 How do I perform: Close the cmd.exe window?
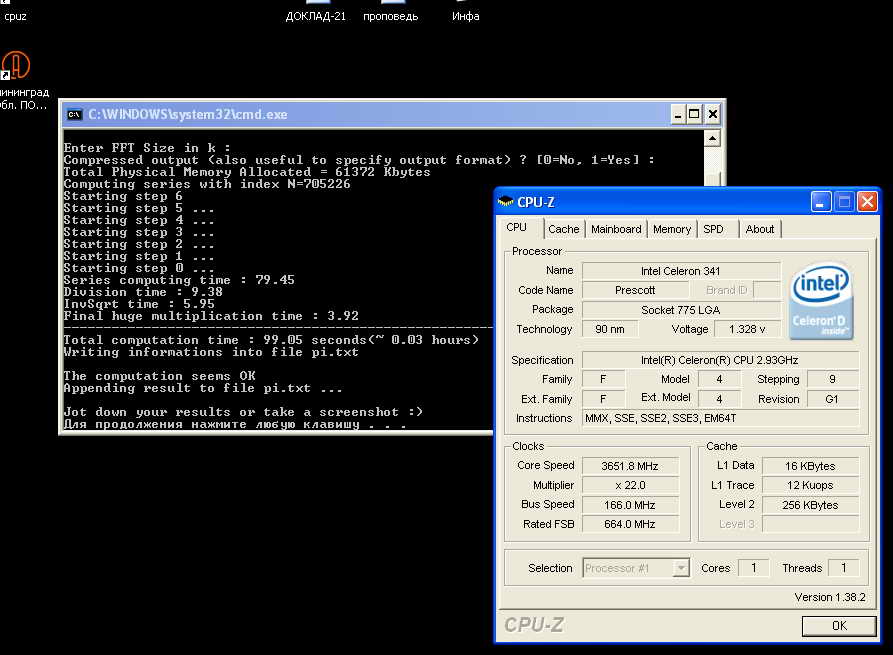click(x=712, y=114)
